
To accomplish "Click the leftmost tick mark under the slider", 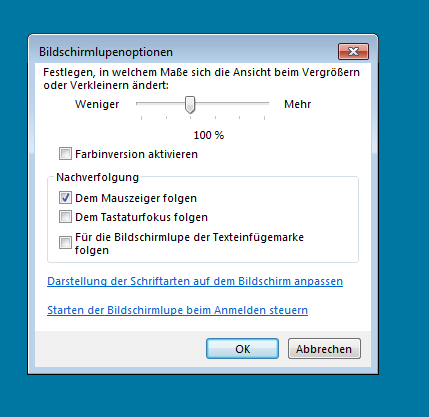I will click(x=142, y=118).
